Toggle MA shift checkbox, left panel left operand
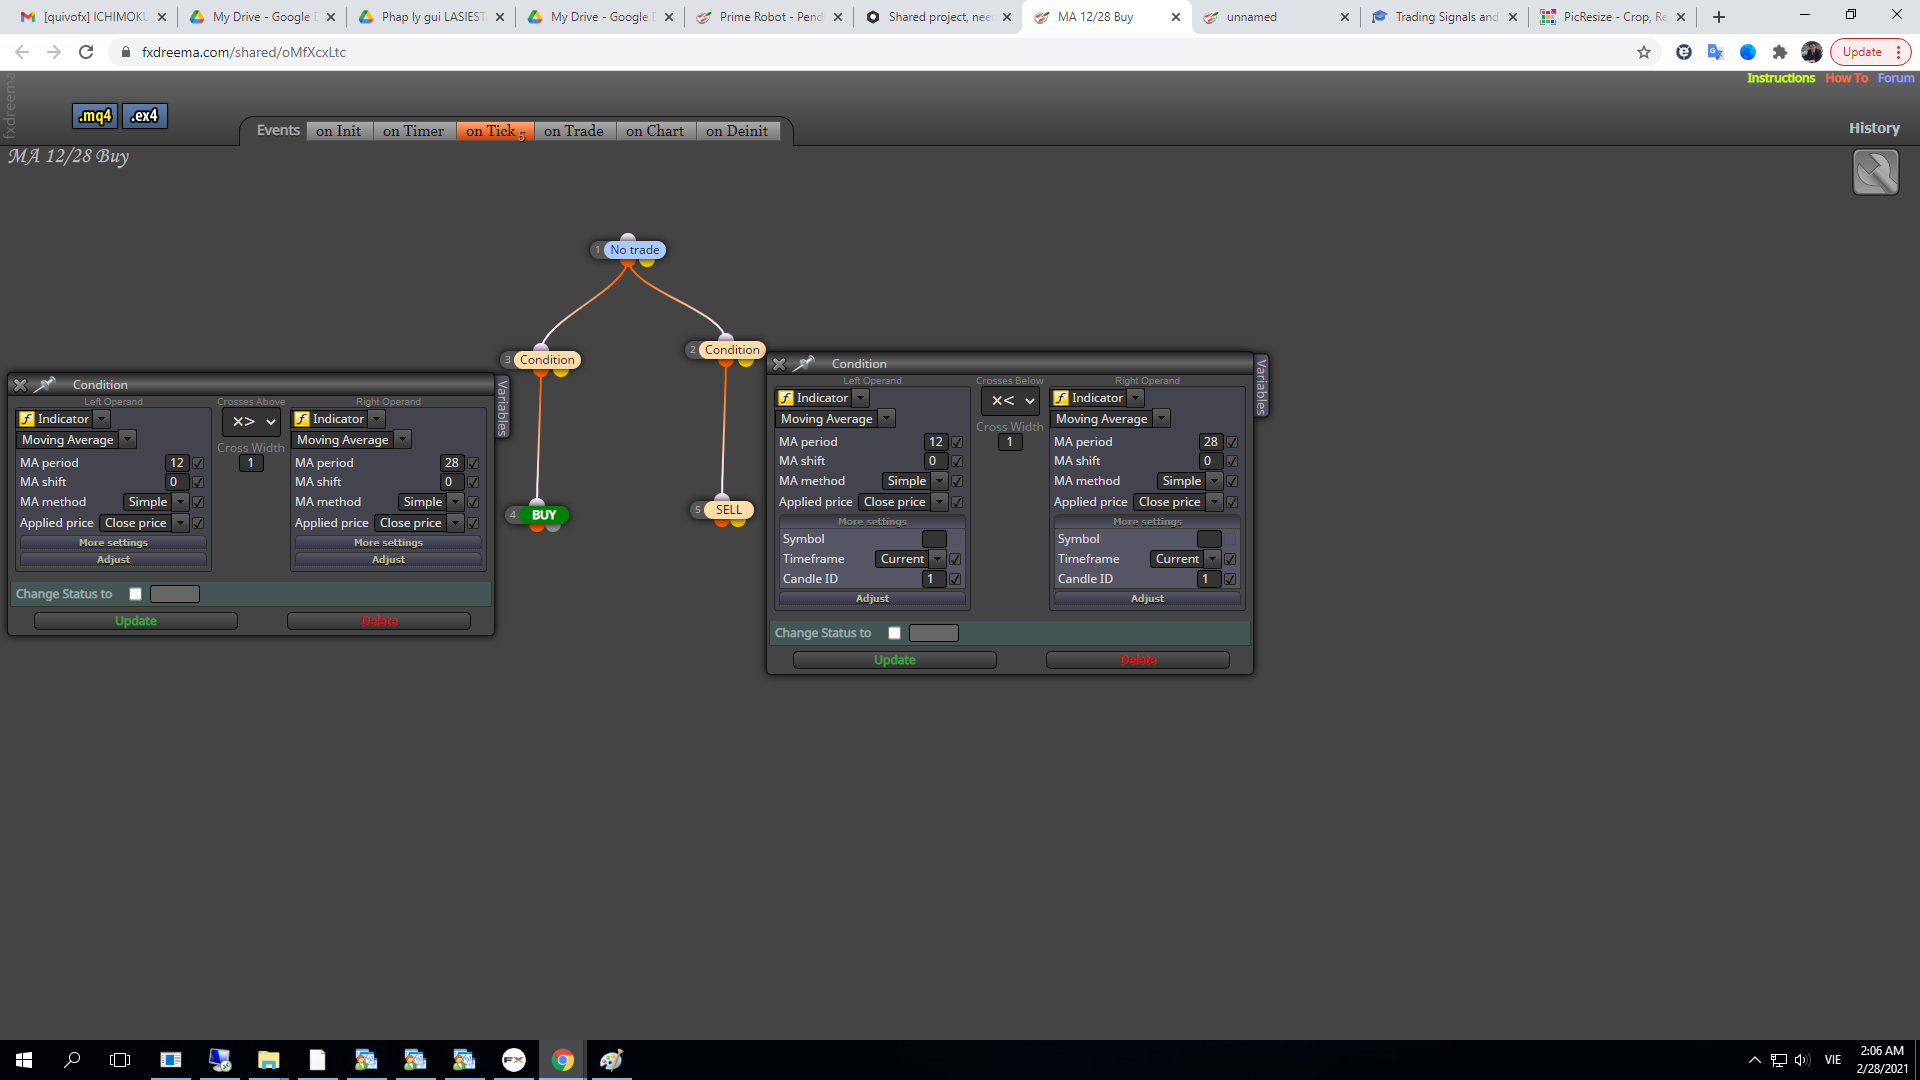The image size is (1920, 1080). tap(198, 482)
